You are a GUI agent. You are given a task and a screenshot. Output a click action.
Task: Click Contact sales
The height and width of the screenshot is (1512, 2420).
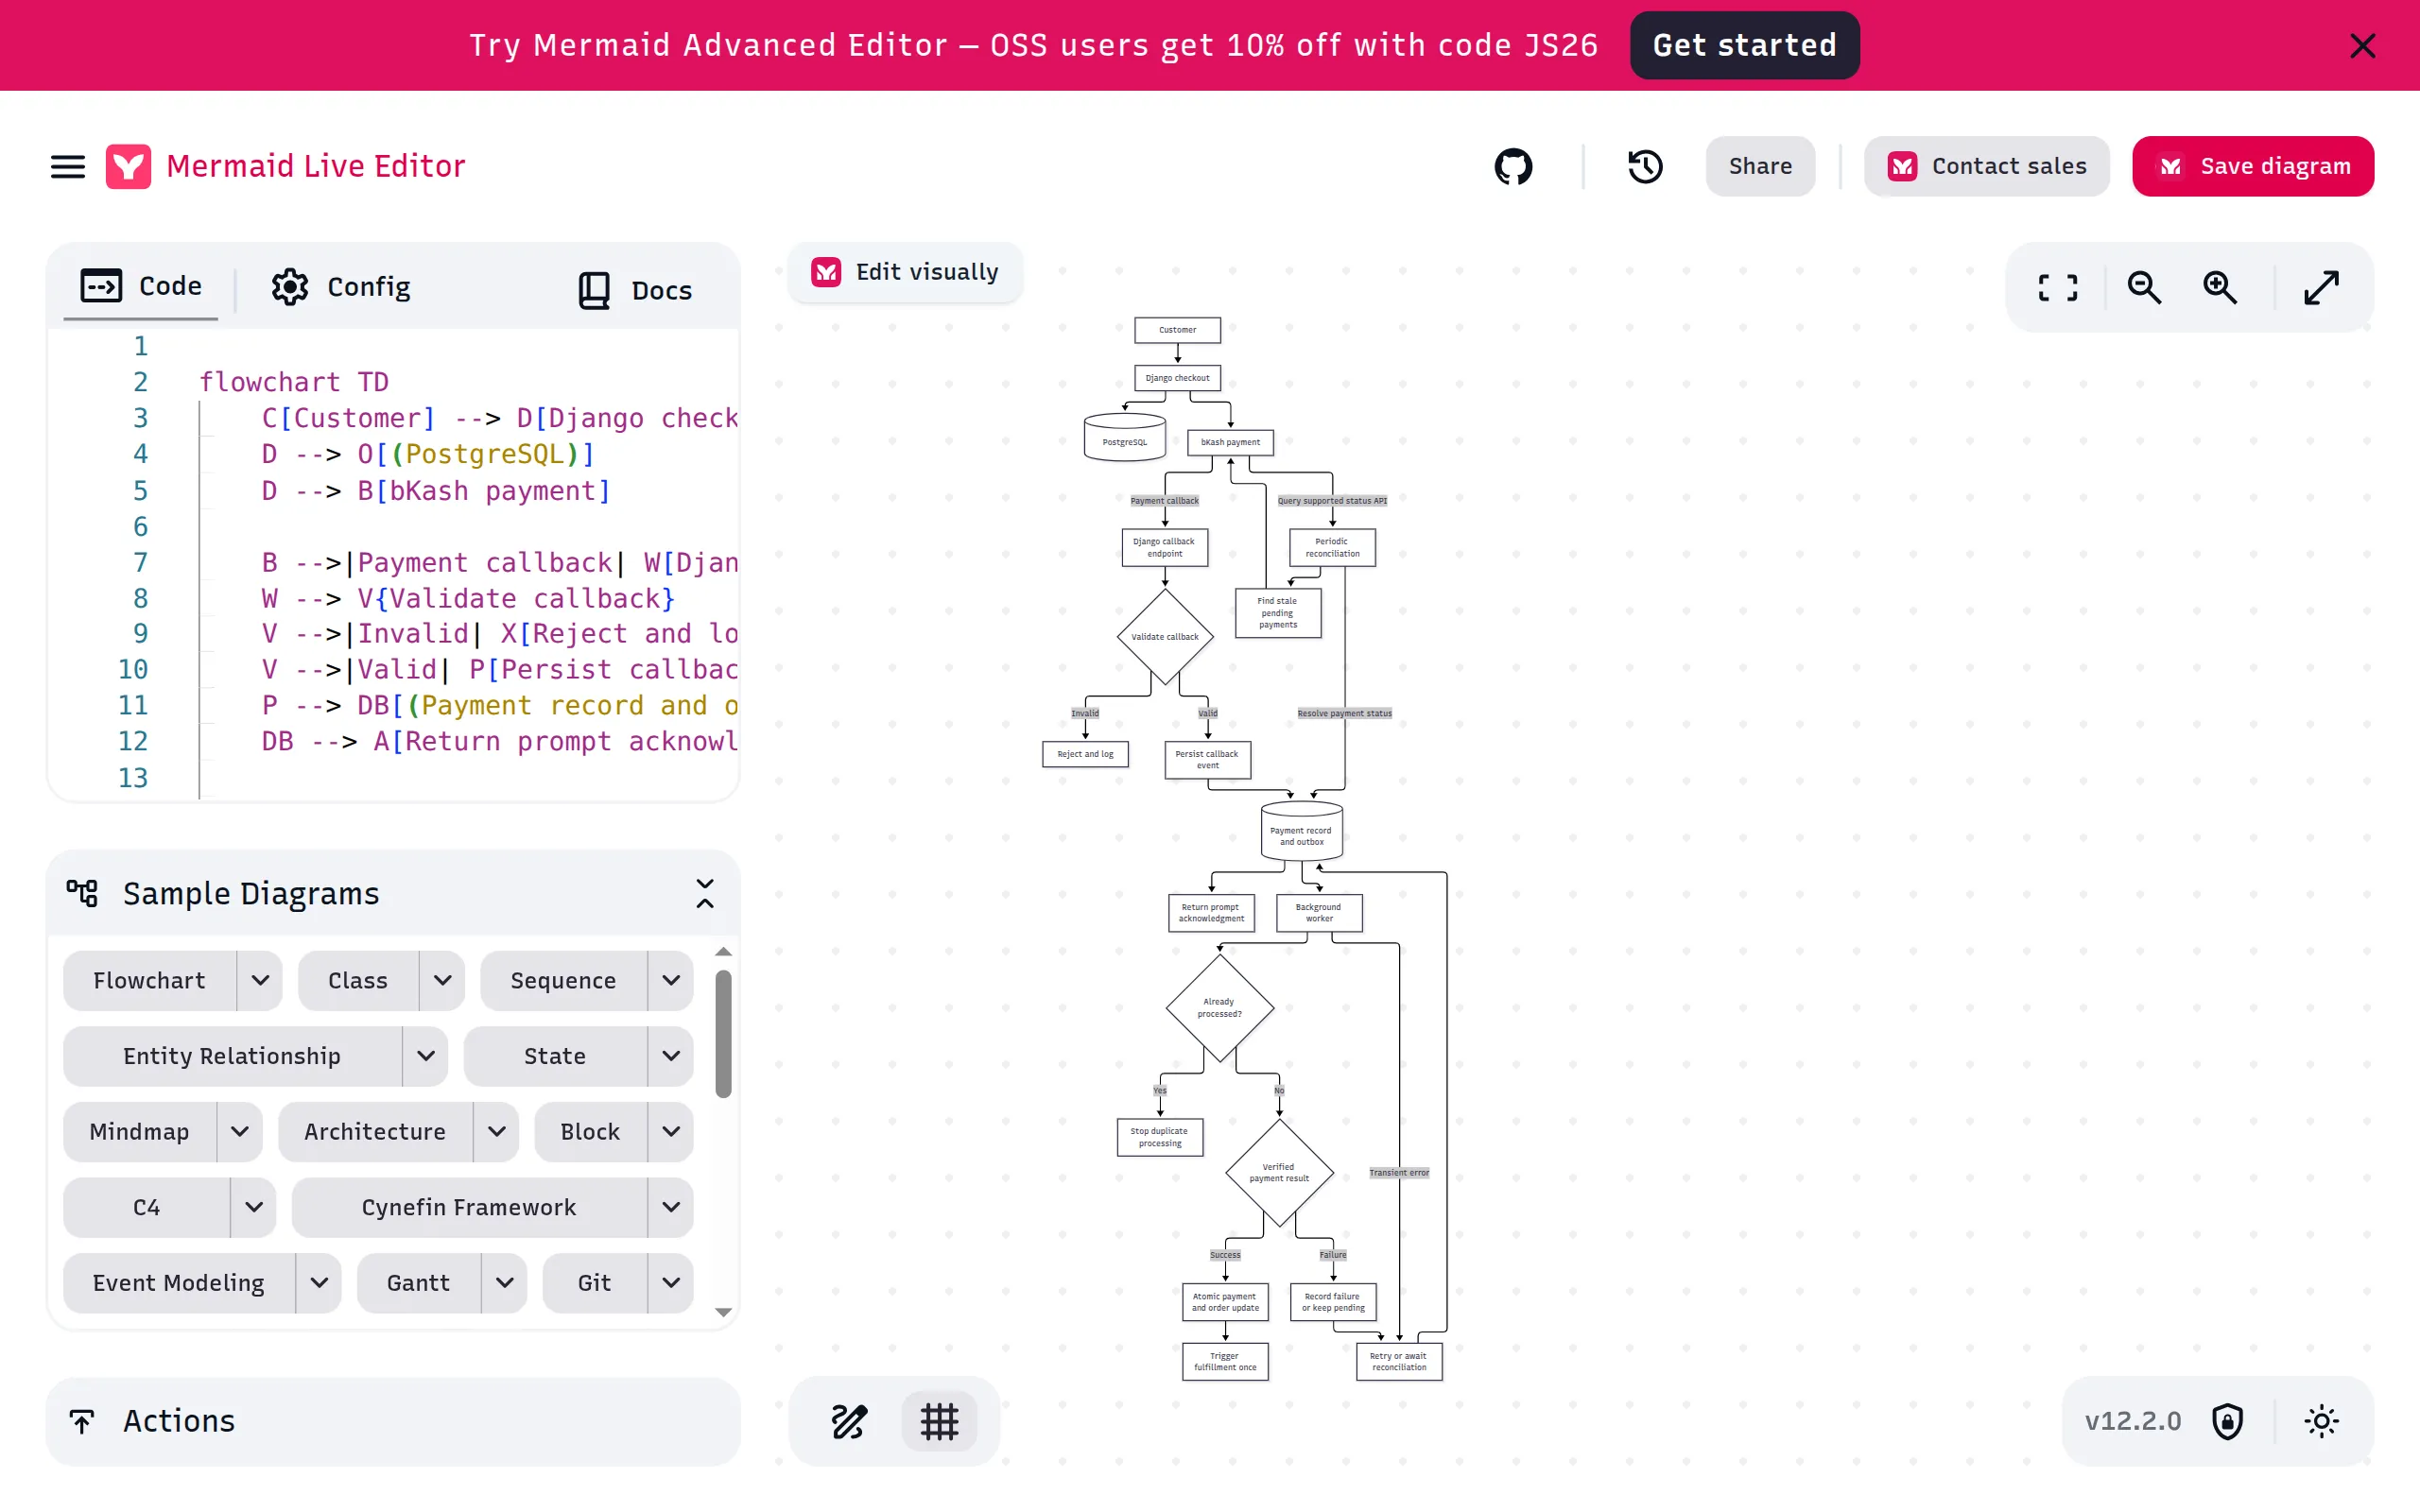1987,166
